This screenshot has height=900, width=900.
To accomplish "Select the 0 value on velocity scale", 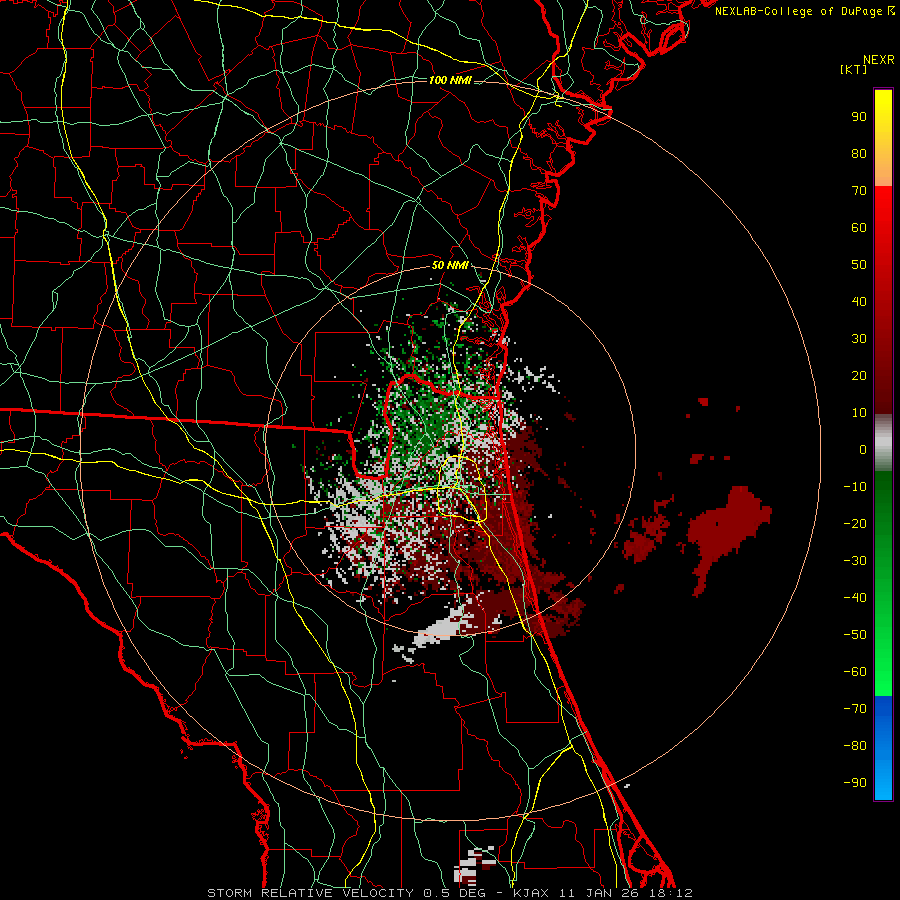I will coord(863,449).
